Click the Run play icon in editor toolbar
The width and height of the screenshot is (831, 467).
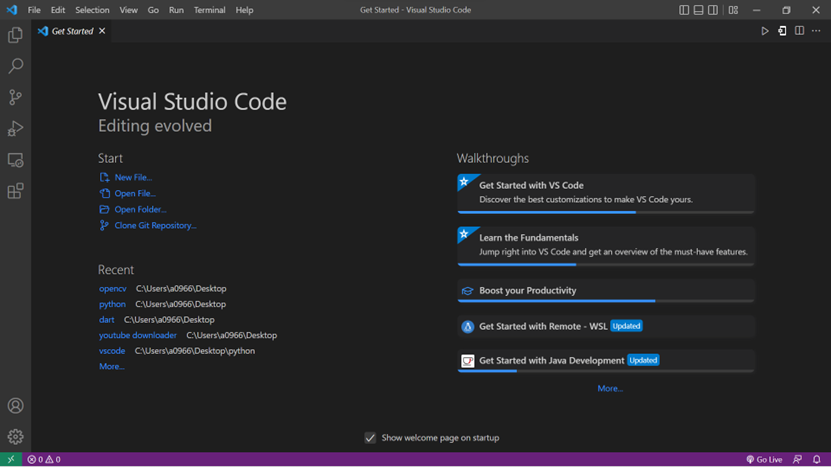(765, 31)
